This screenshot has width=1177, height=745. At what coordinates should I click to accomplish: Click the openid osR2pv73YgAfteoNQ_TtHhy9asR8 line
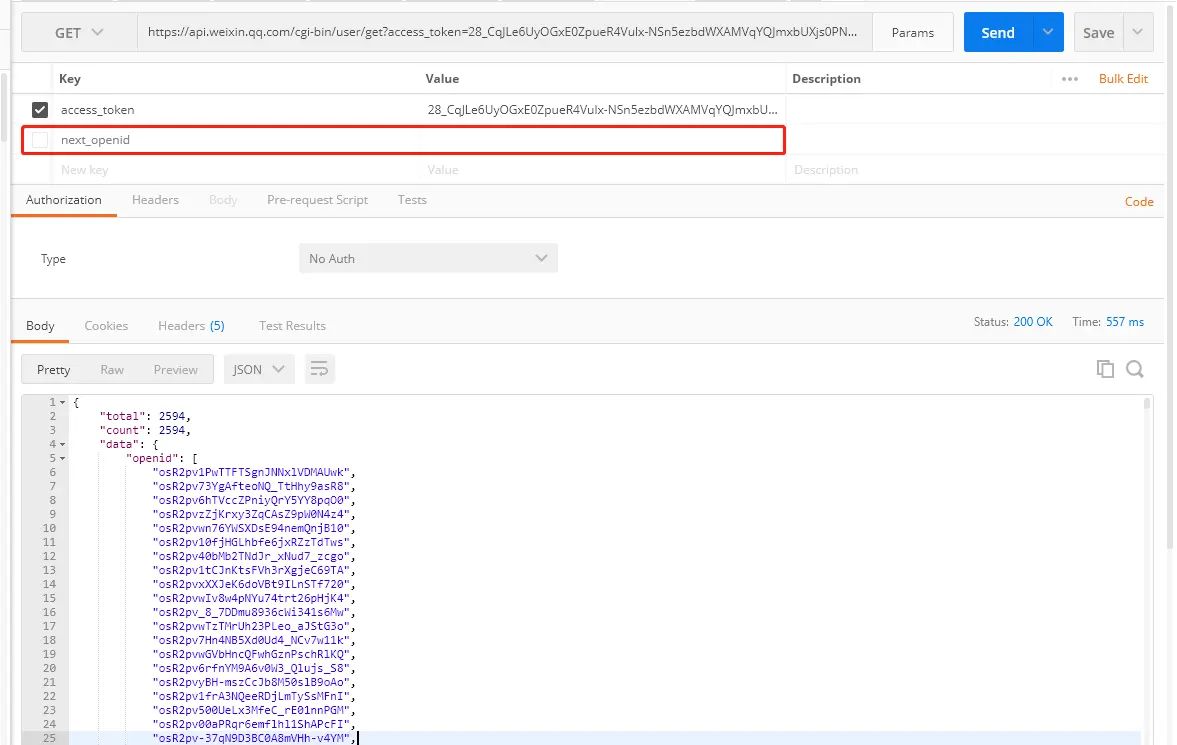click(x=254, y=486)
